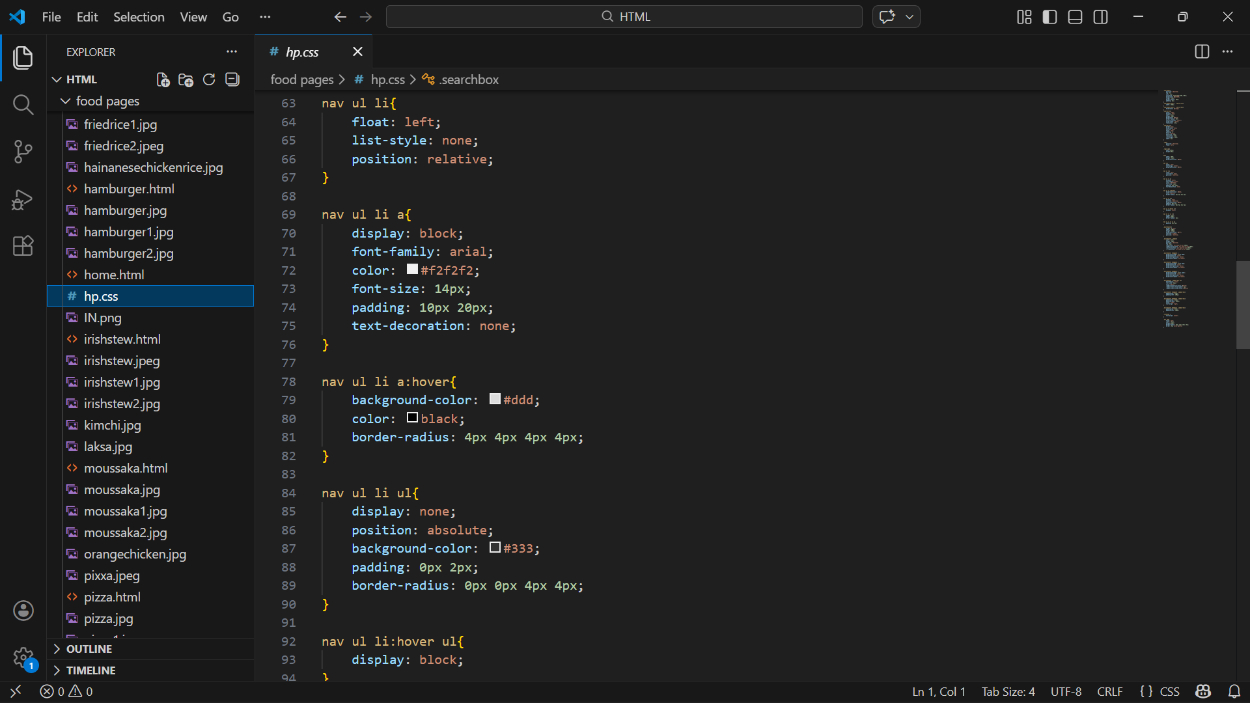Split the editor to the right
Image resolution: width=1250 pixels, height=703 pixels.
[x=1202, y=52]
